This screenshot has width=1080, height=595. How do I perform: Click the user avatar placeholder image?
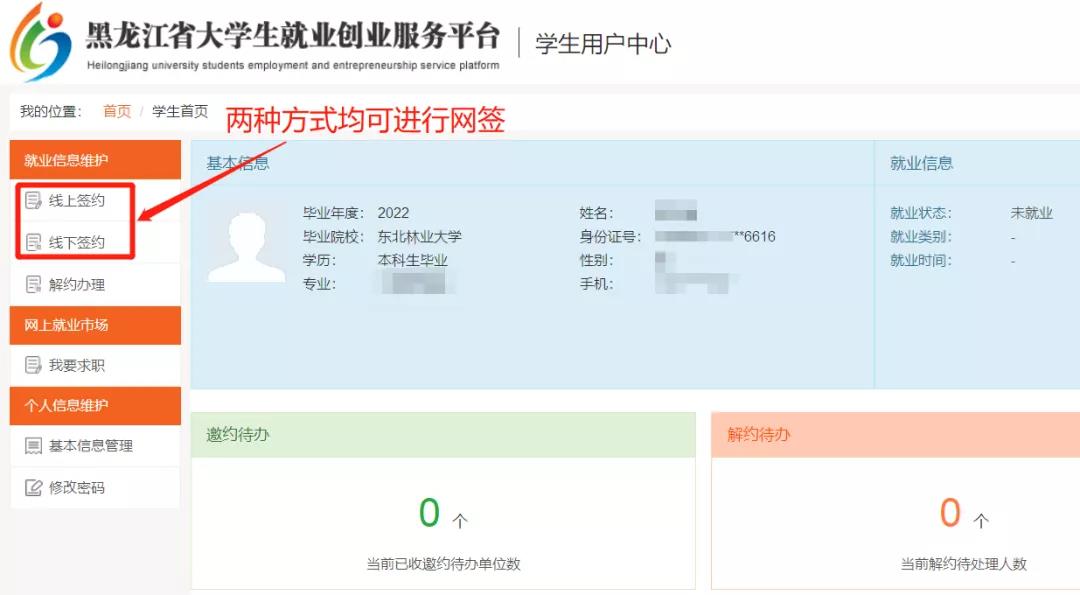coord(246,247)
